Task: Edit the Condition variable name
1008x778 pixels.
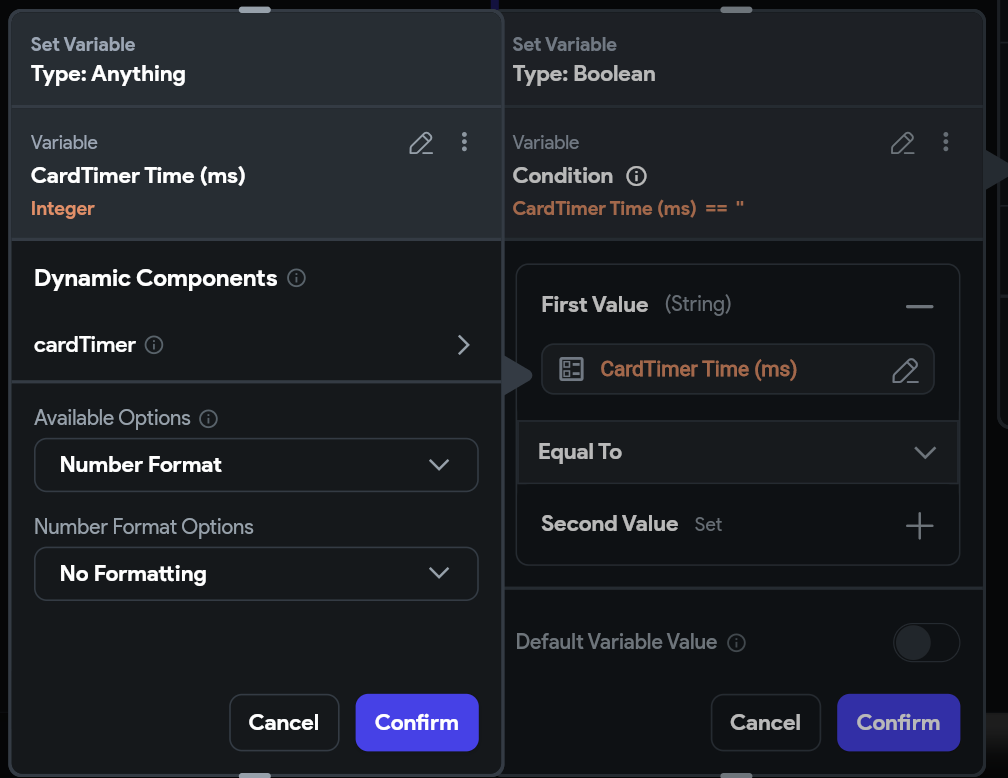Action: 902,143
